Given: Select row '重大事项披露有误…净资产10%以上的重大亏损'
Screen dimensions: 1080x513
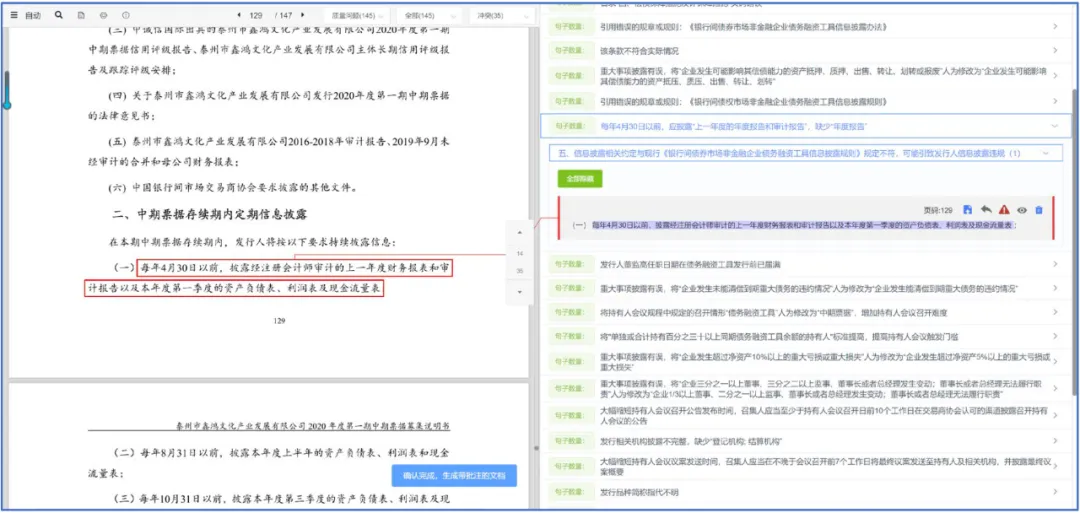Looking at the screenshot, I should tap(807, 362).
